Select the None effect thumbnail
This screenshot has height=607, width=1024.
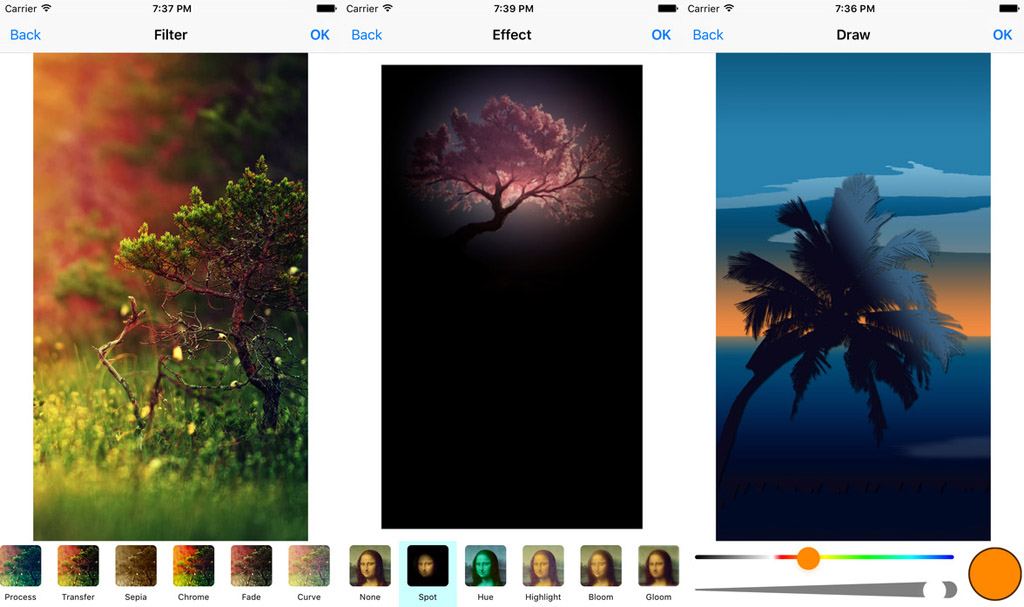370,566
